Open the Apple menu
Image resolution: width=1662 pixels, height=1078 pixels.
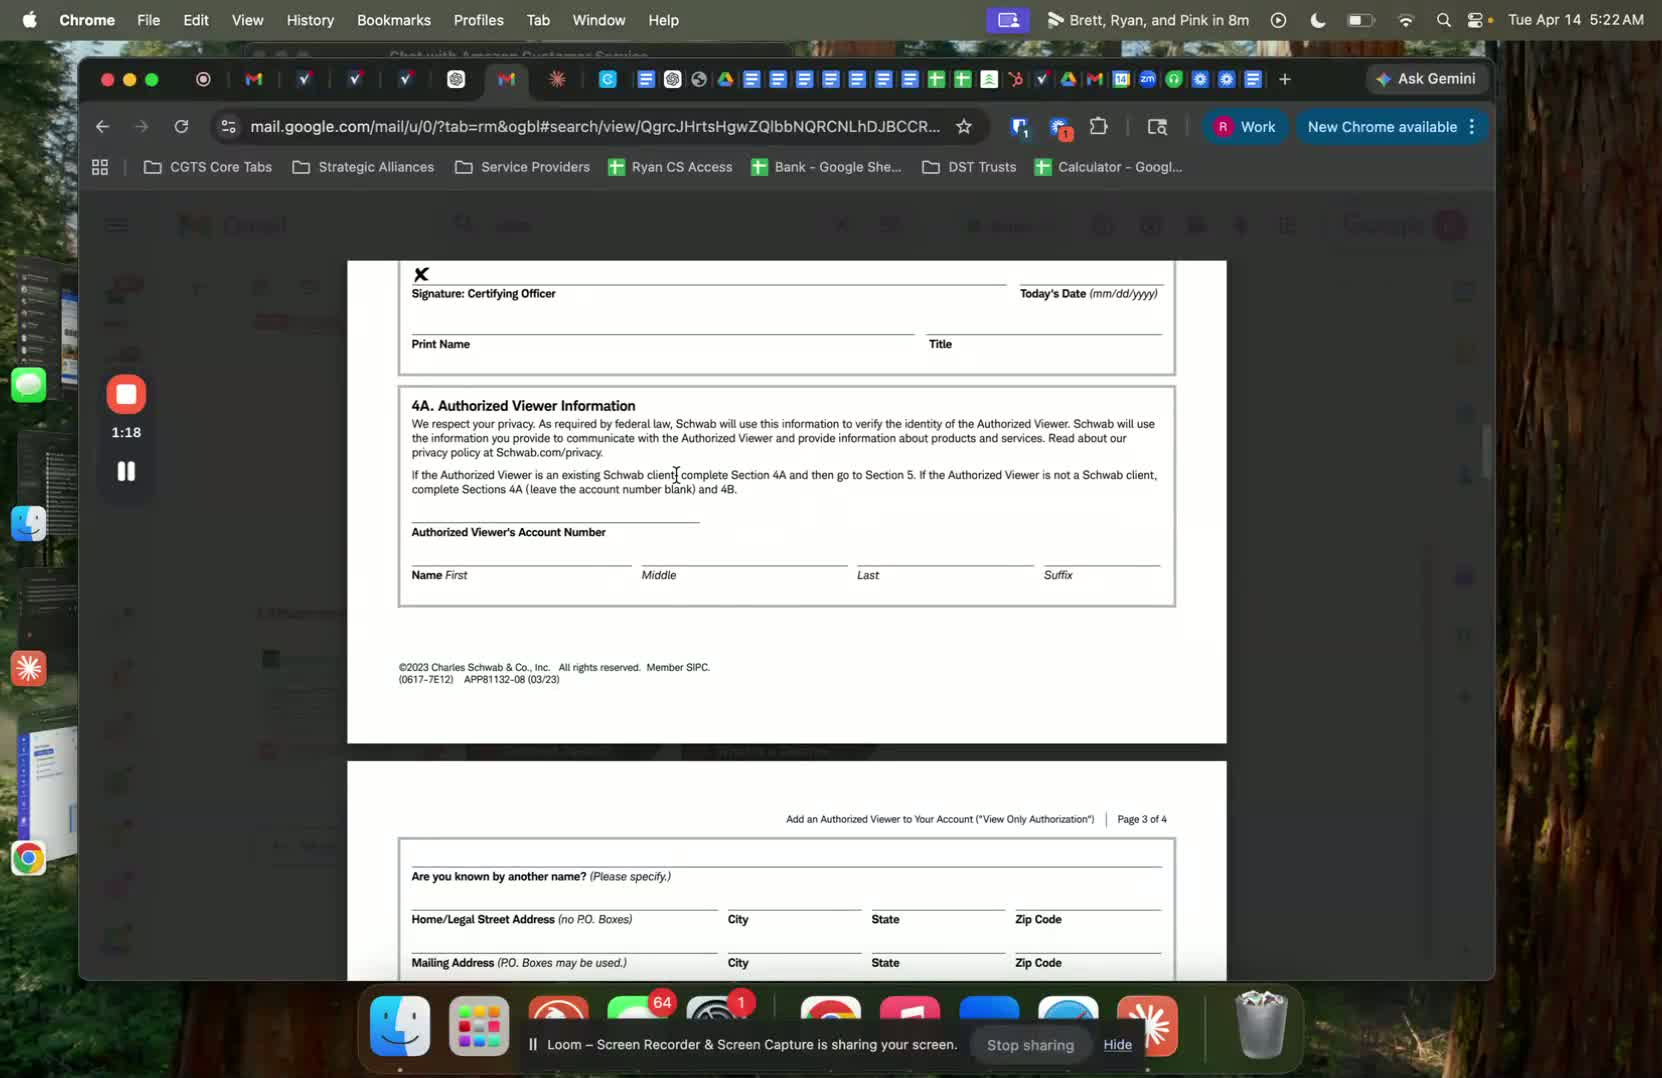[x=29, y=20]
